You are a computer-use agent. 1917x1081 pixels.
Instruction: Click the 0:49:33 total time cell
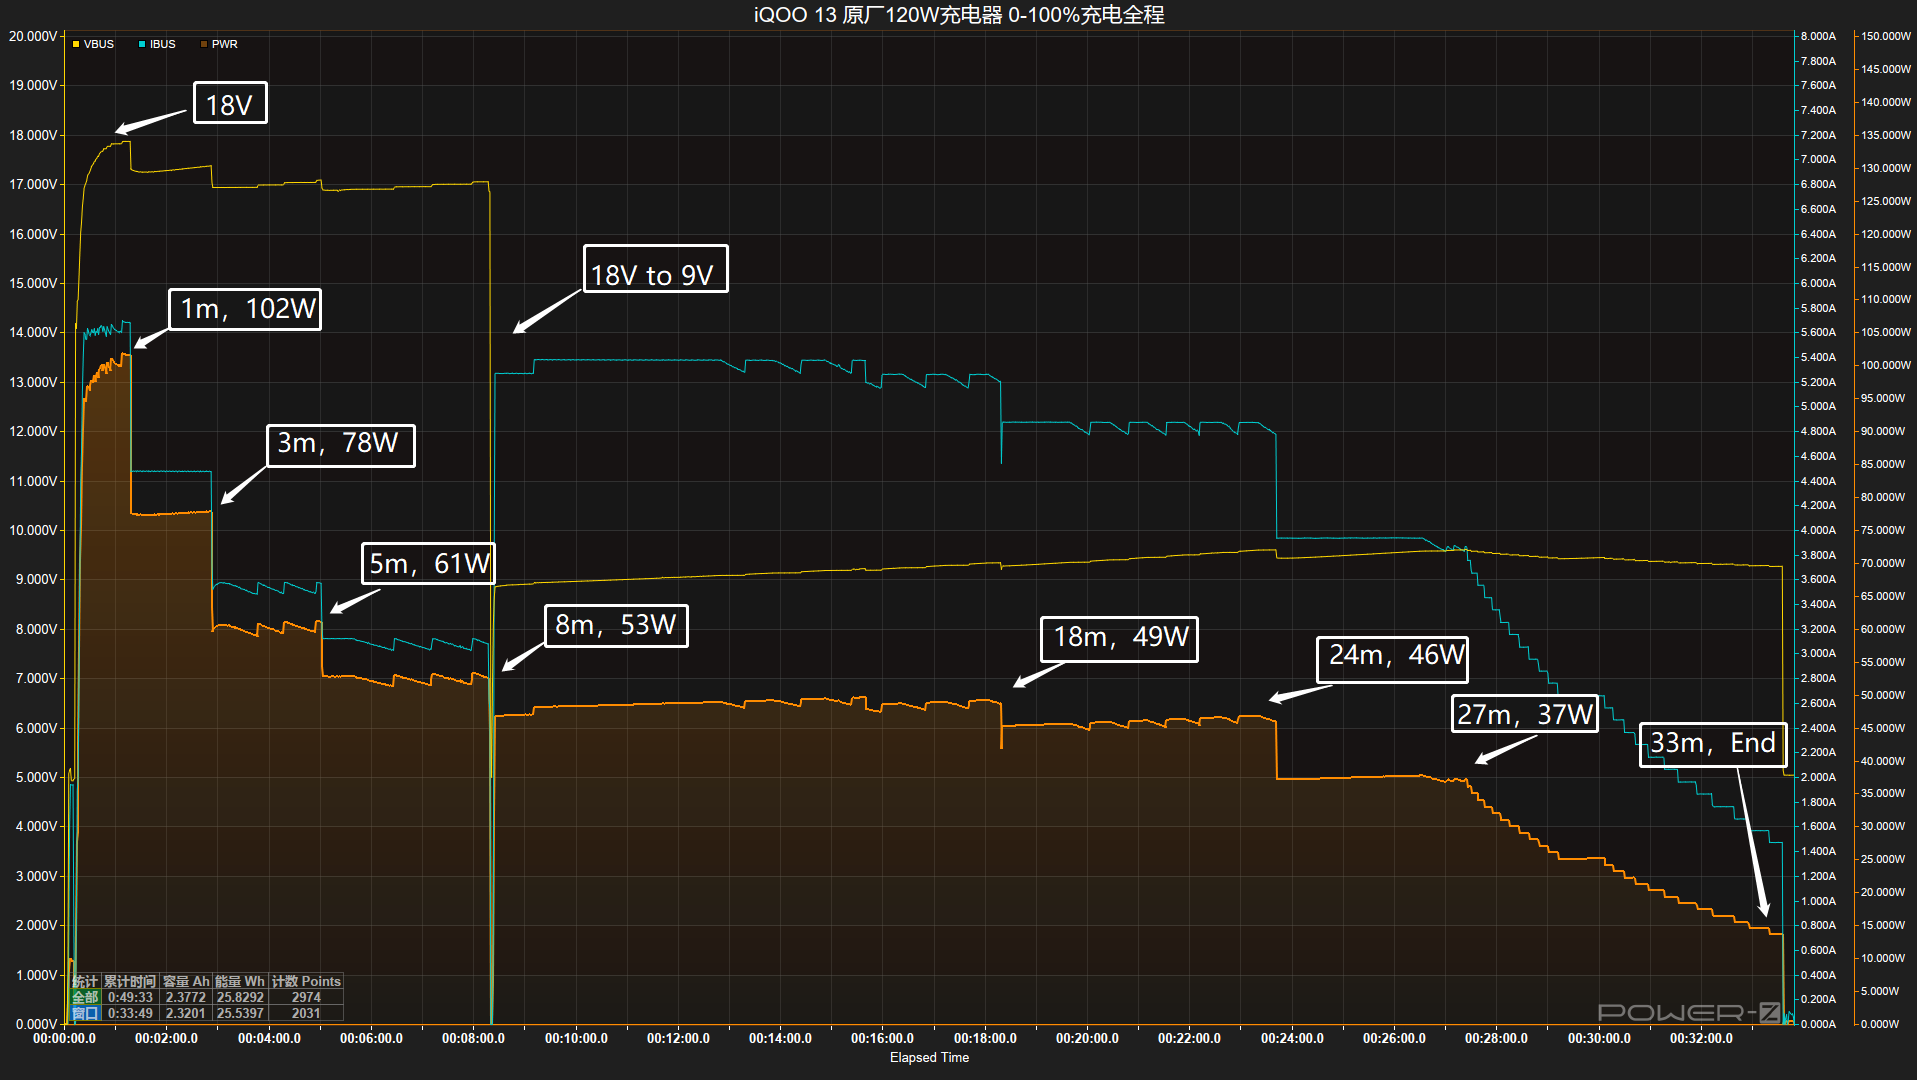[130, 997]
